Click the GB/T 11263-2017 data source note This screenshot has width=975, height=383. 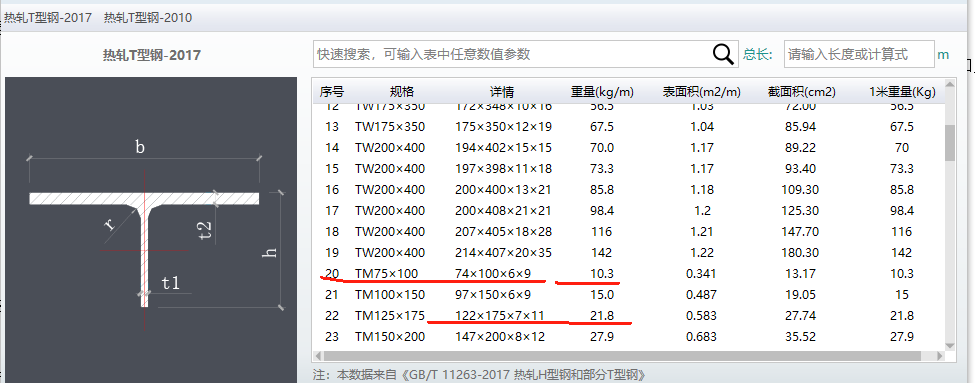pyautogui.click(x=479, y=375)
